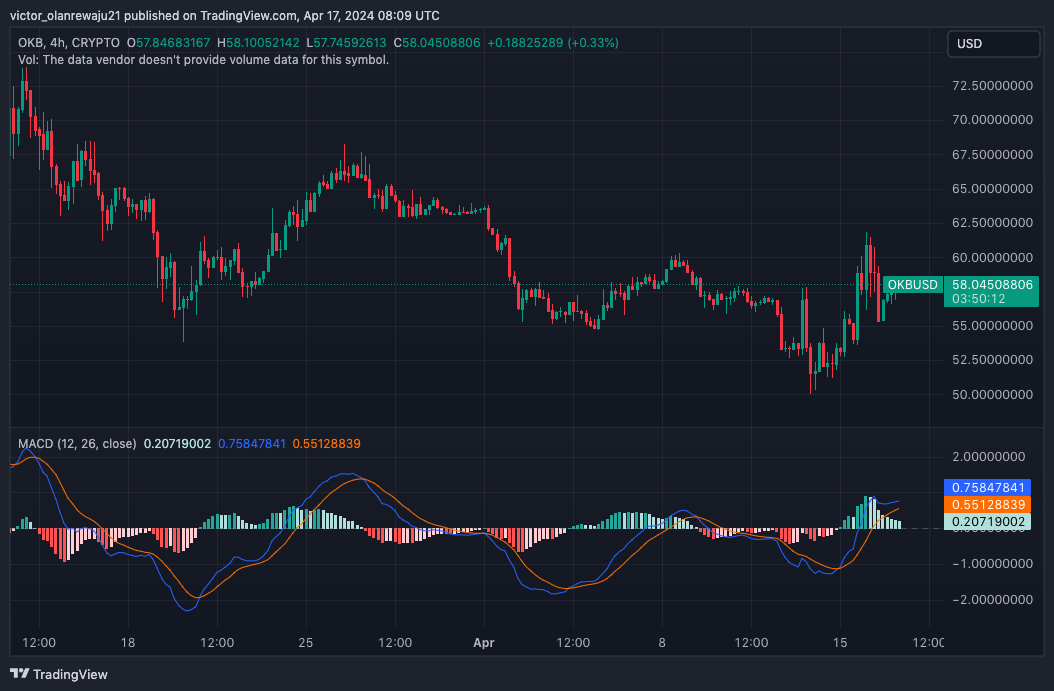This screenshot has width=1054, height=691.
Task: Click the light green 0.20719002 axis label
Action: [987, 522]
